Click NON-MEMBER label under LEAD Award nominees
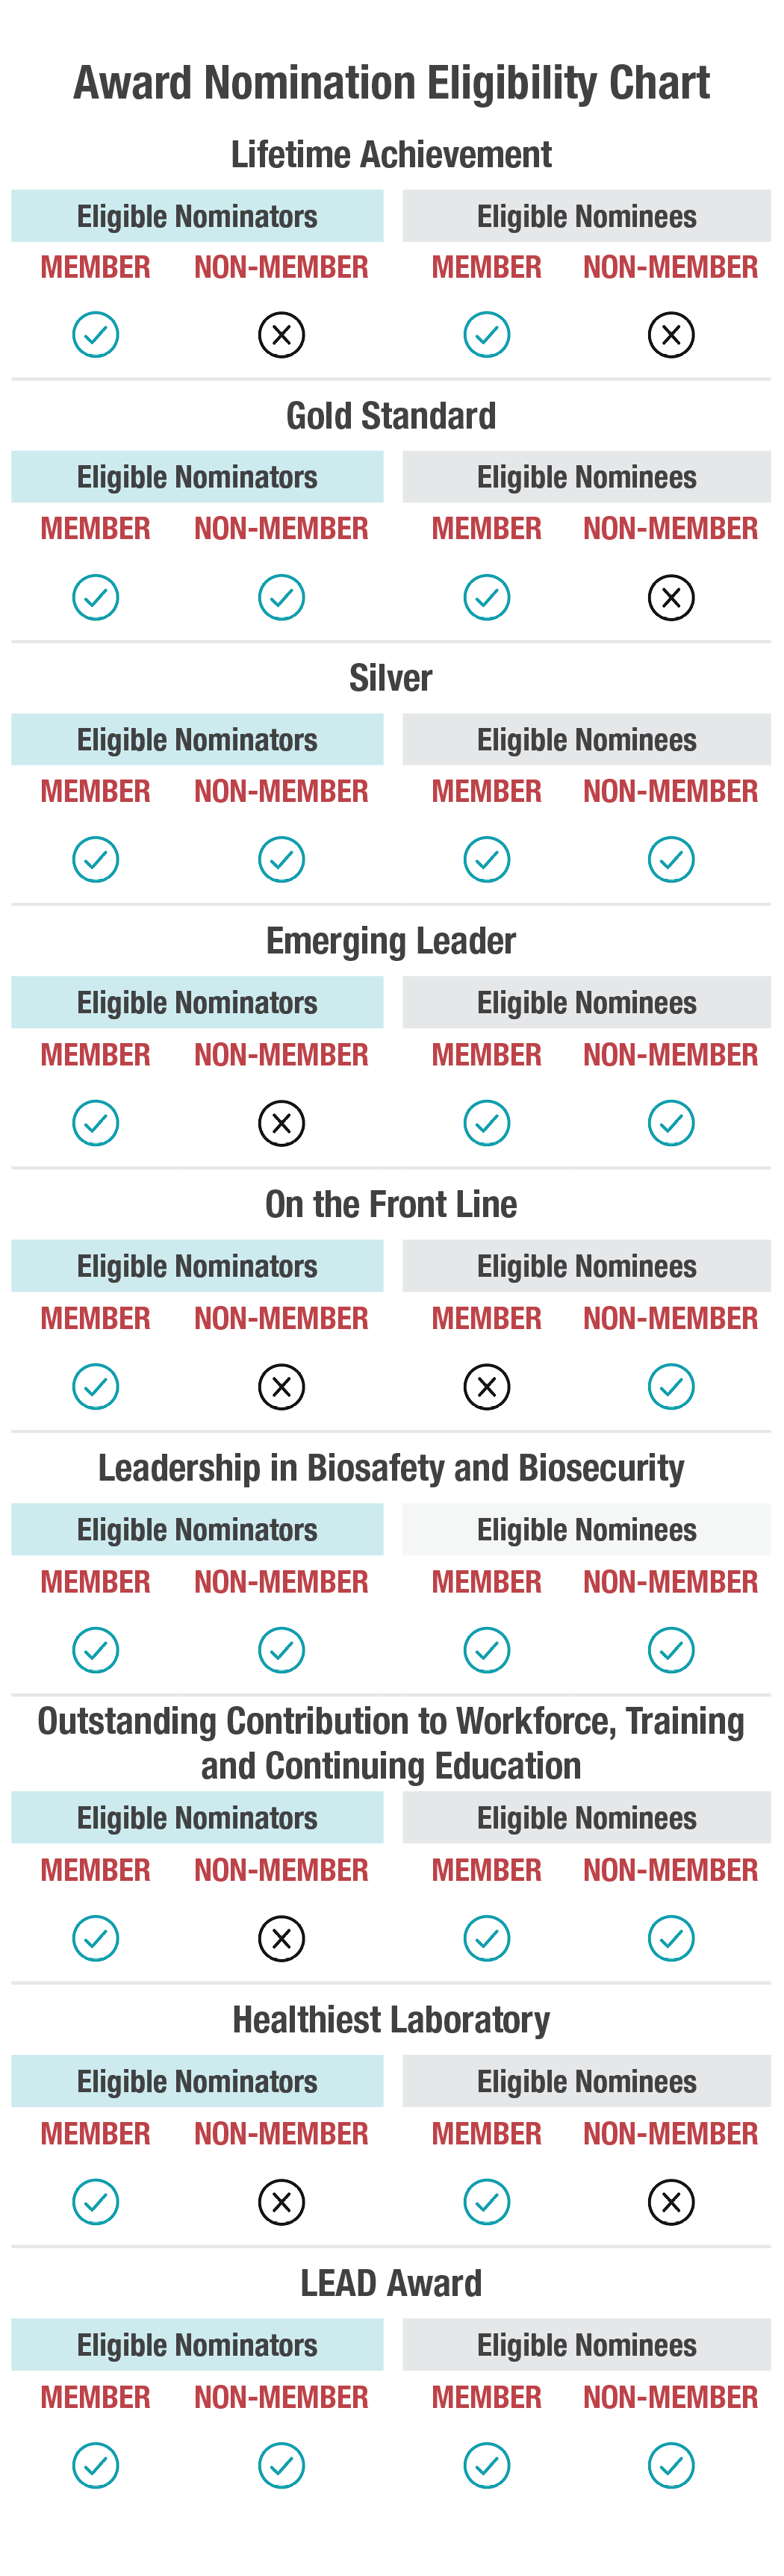The height and width of the screenshot is (2576, 784). point(671,2397)
